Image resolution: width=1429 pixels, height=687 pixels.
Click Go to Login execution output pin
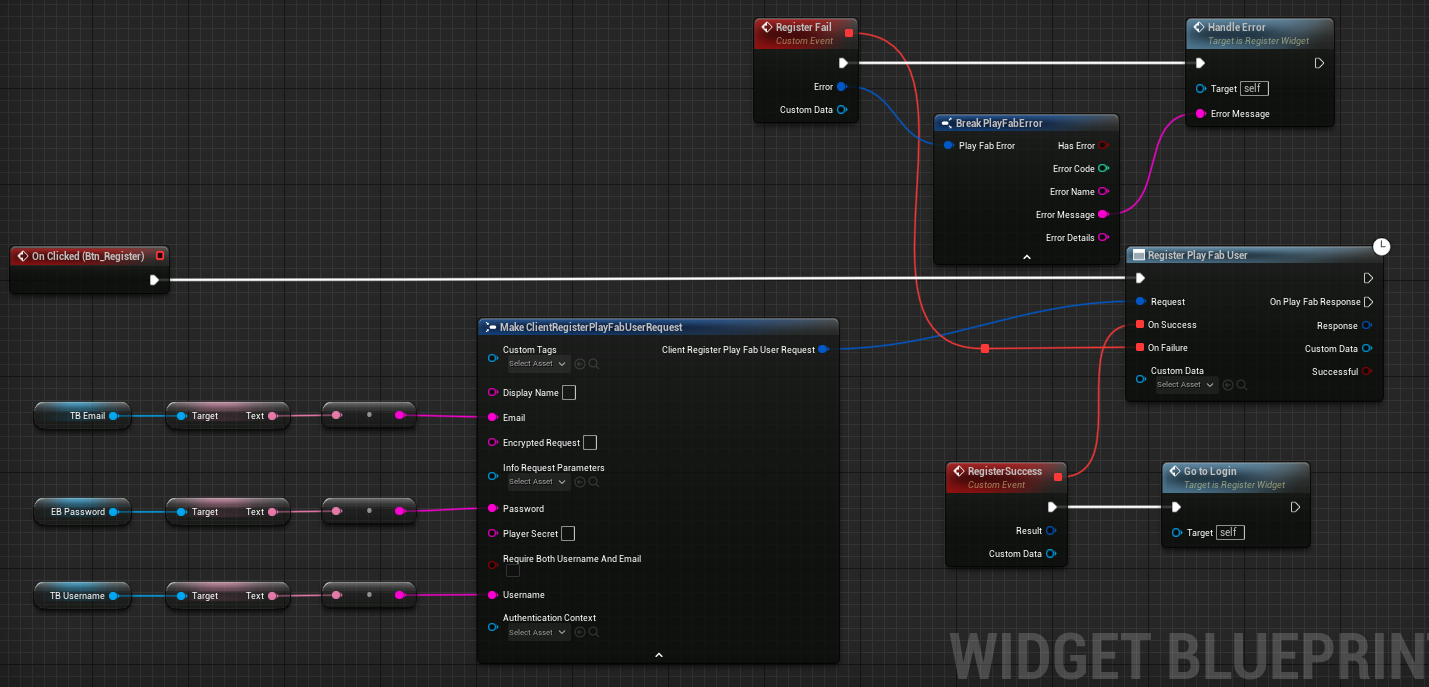click(1295, 507)
